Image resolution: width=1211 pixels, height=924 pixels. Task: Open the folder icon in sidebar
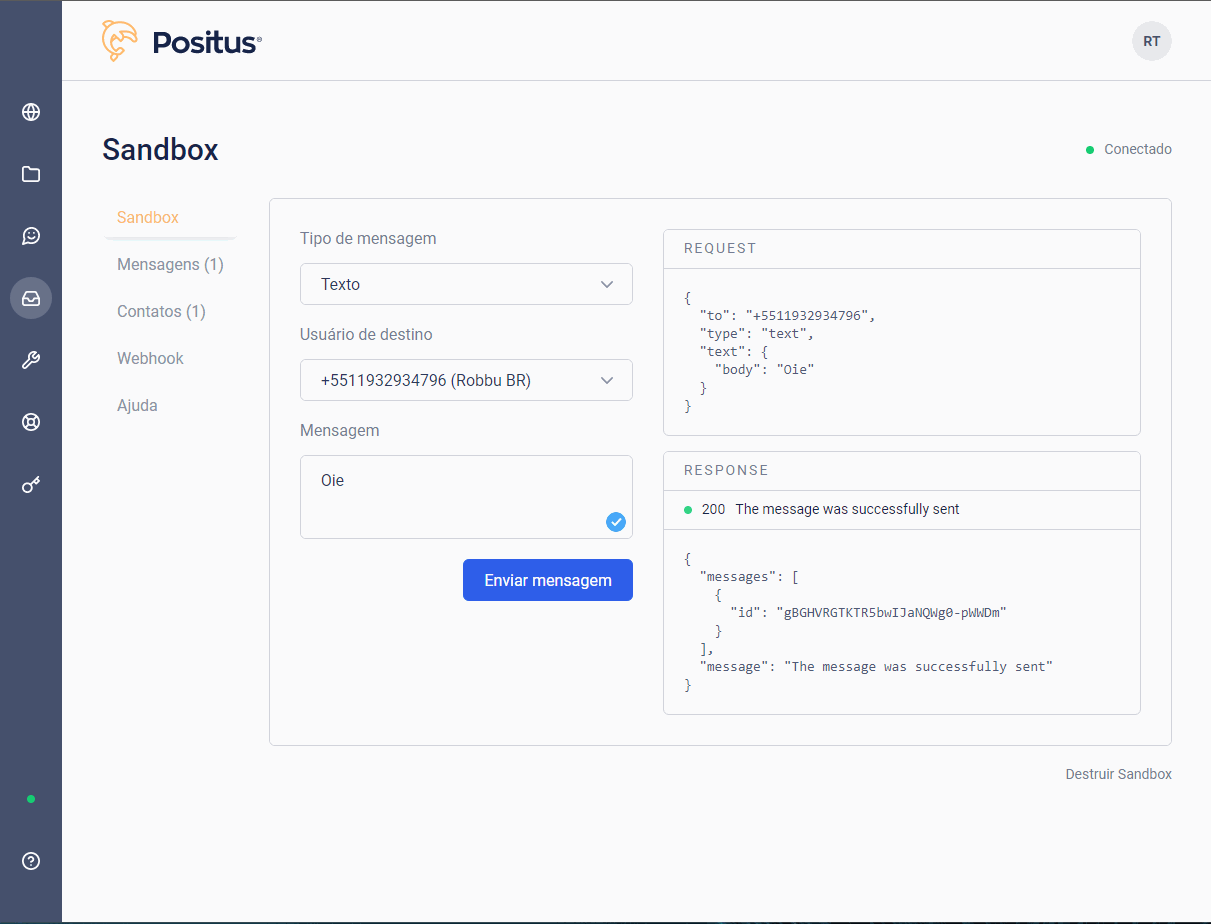point(31,174)
